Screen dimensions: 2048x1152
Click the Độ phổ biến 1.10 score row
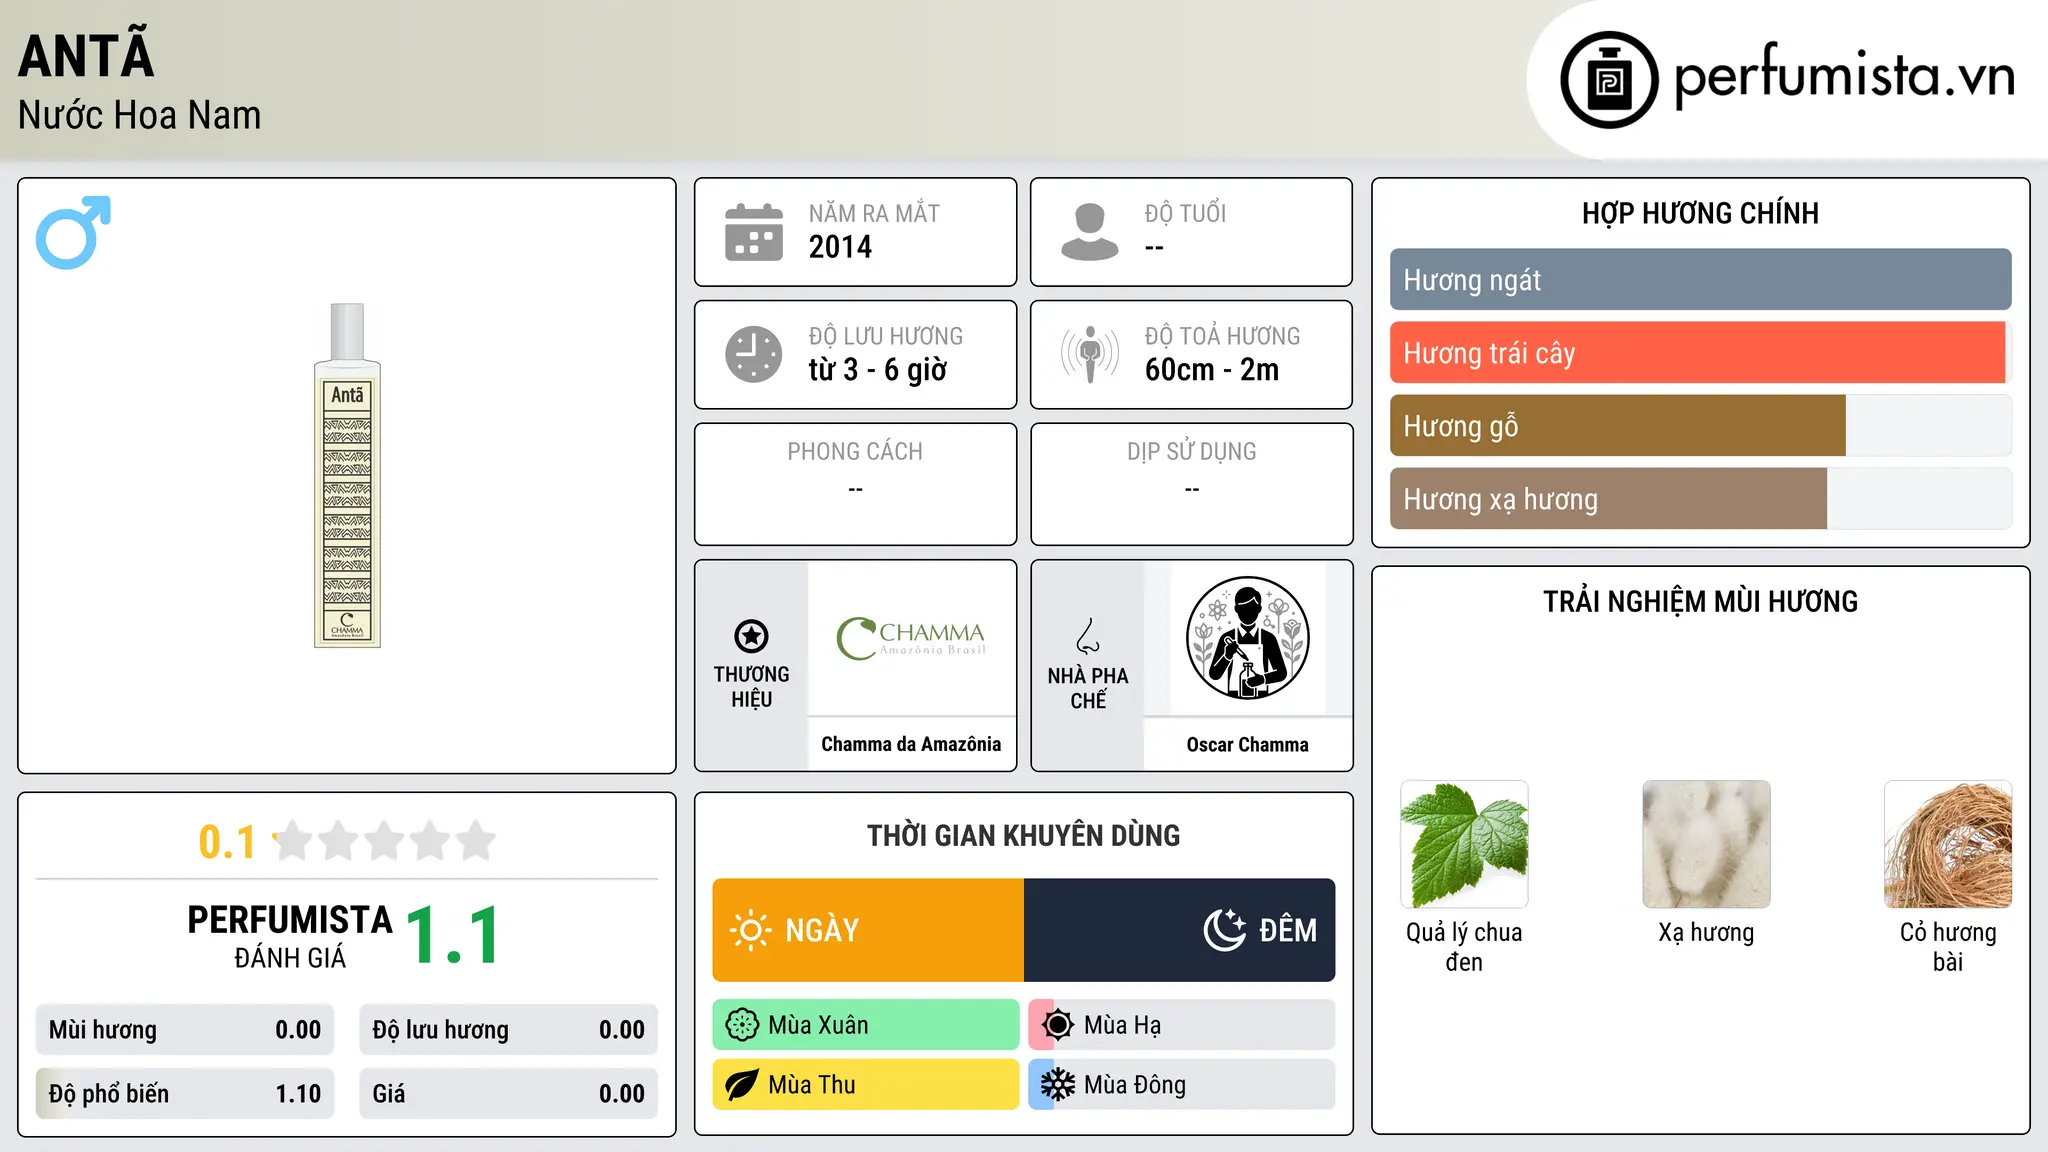pos(185,1094)
